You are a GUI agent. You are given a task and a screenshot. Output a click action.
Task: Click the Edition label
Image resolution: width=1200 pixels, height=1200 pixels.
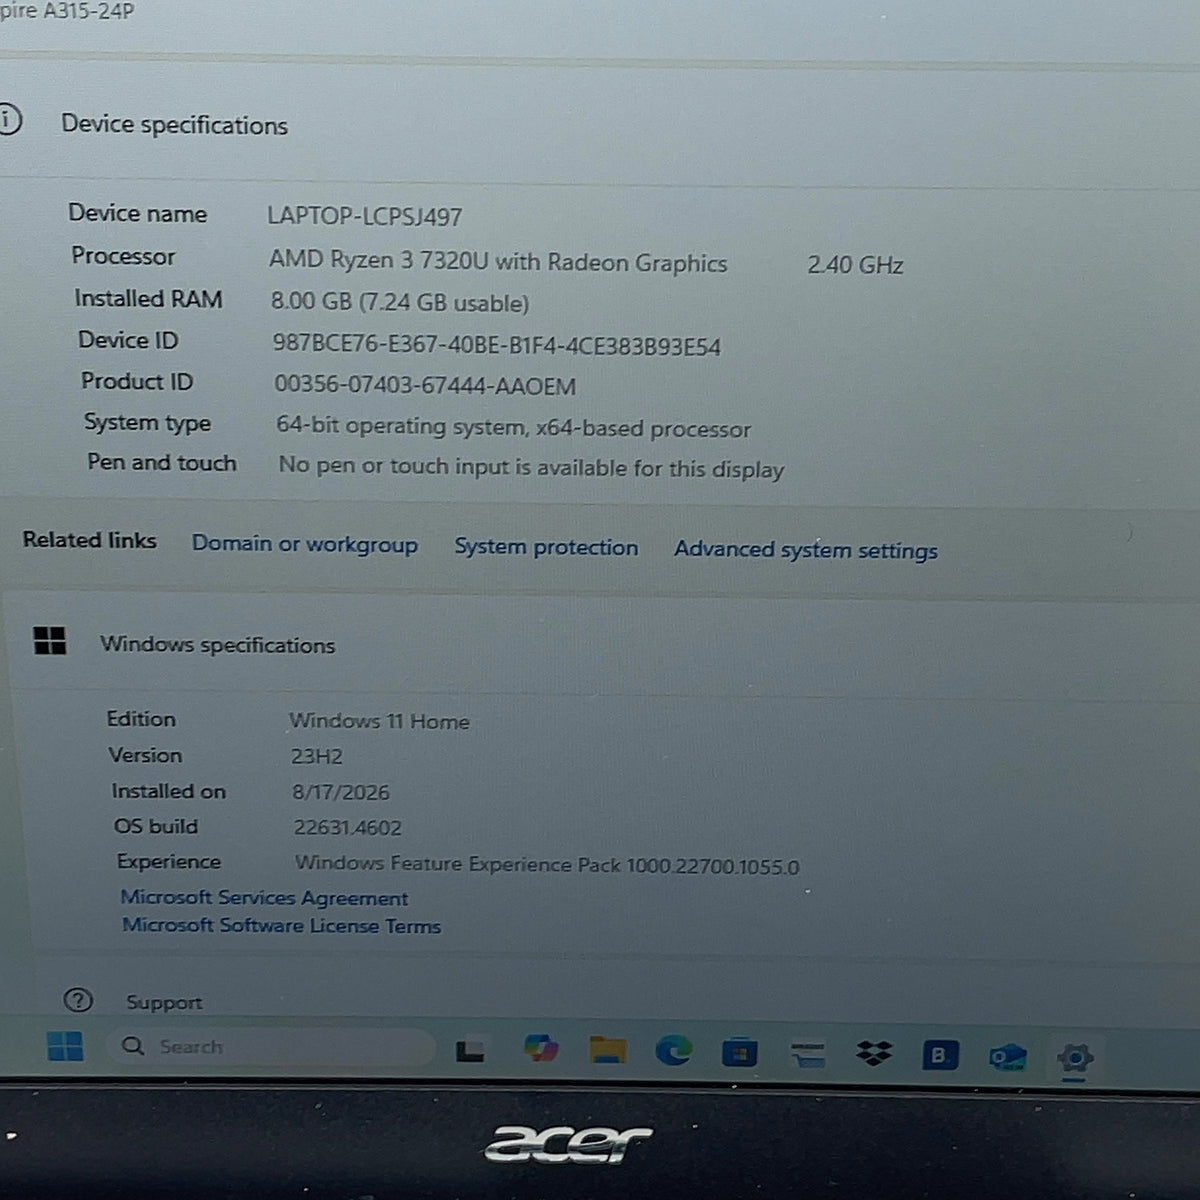coord(141,719)
